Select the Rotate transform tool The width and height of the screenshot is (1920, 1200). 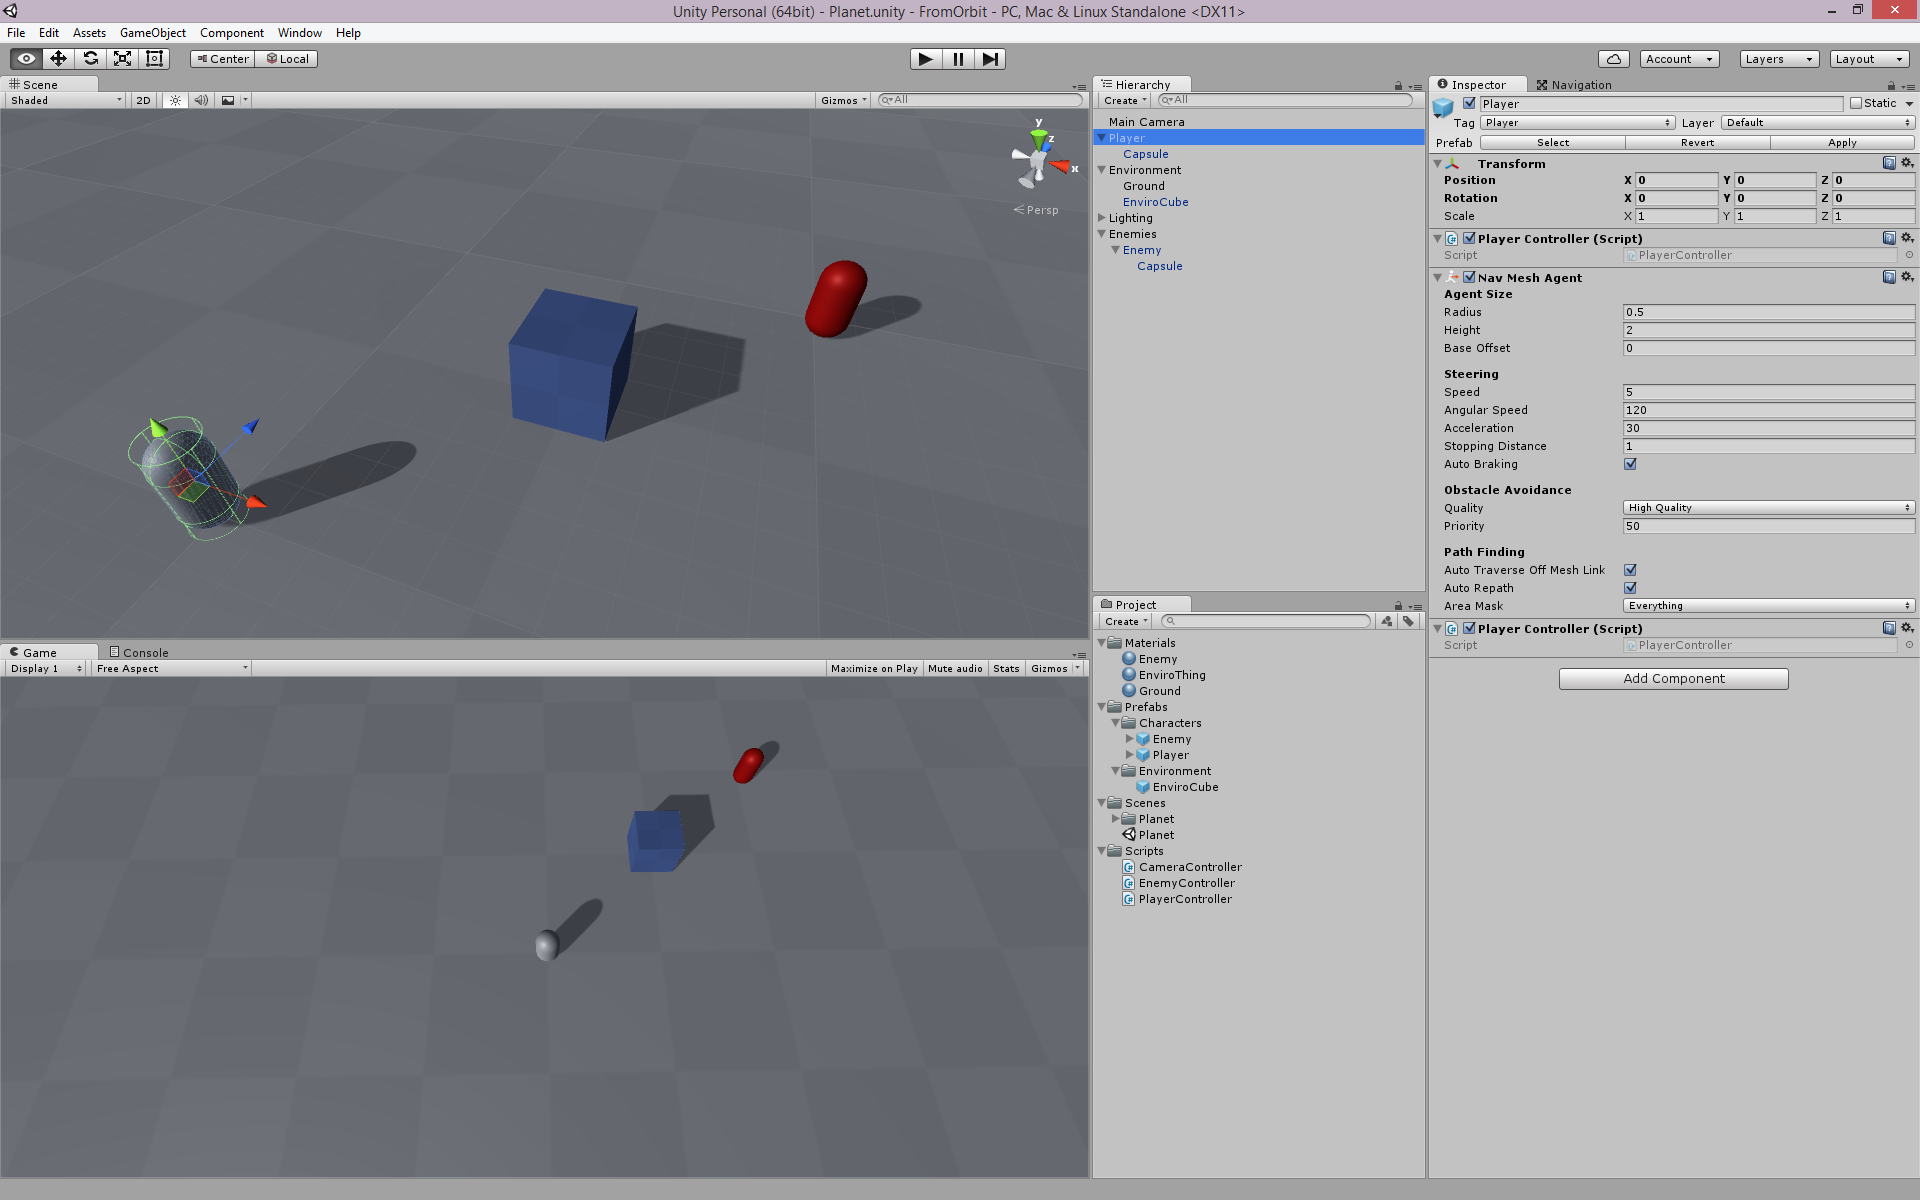(x=90, y=59)
